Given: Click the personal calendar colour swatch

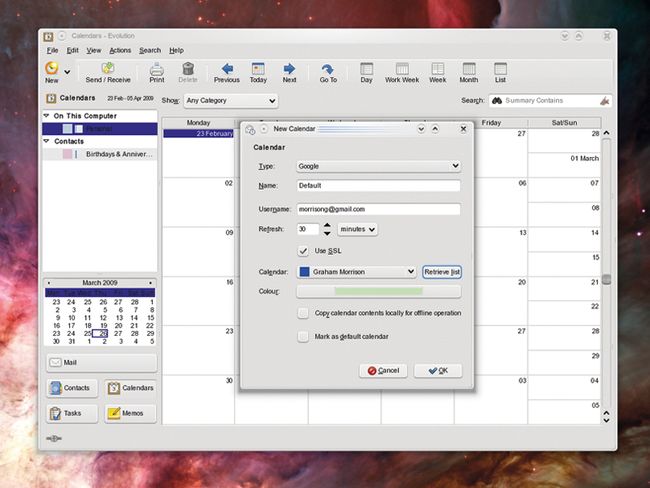Looking at the screenshot, I should coord(68,129).
